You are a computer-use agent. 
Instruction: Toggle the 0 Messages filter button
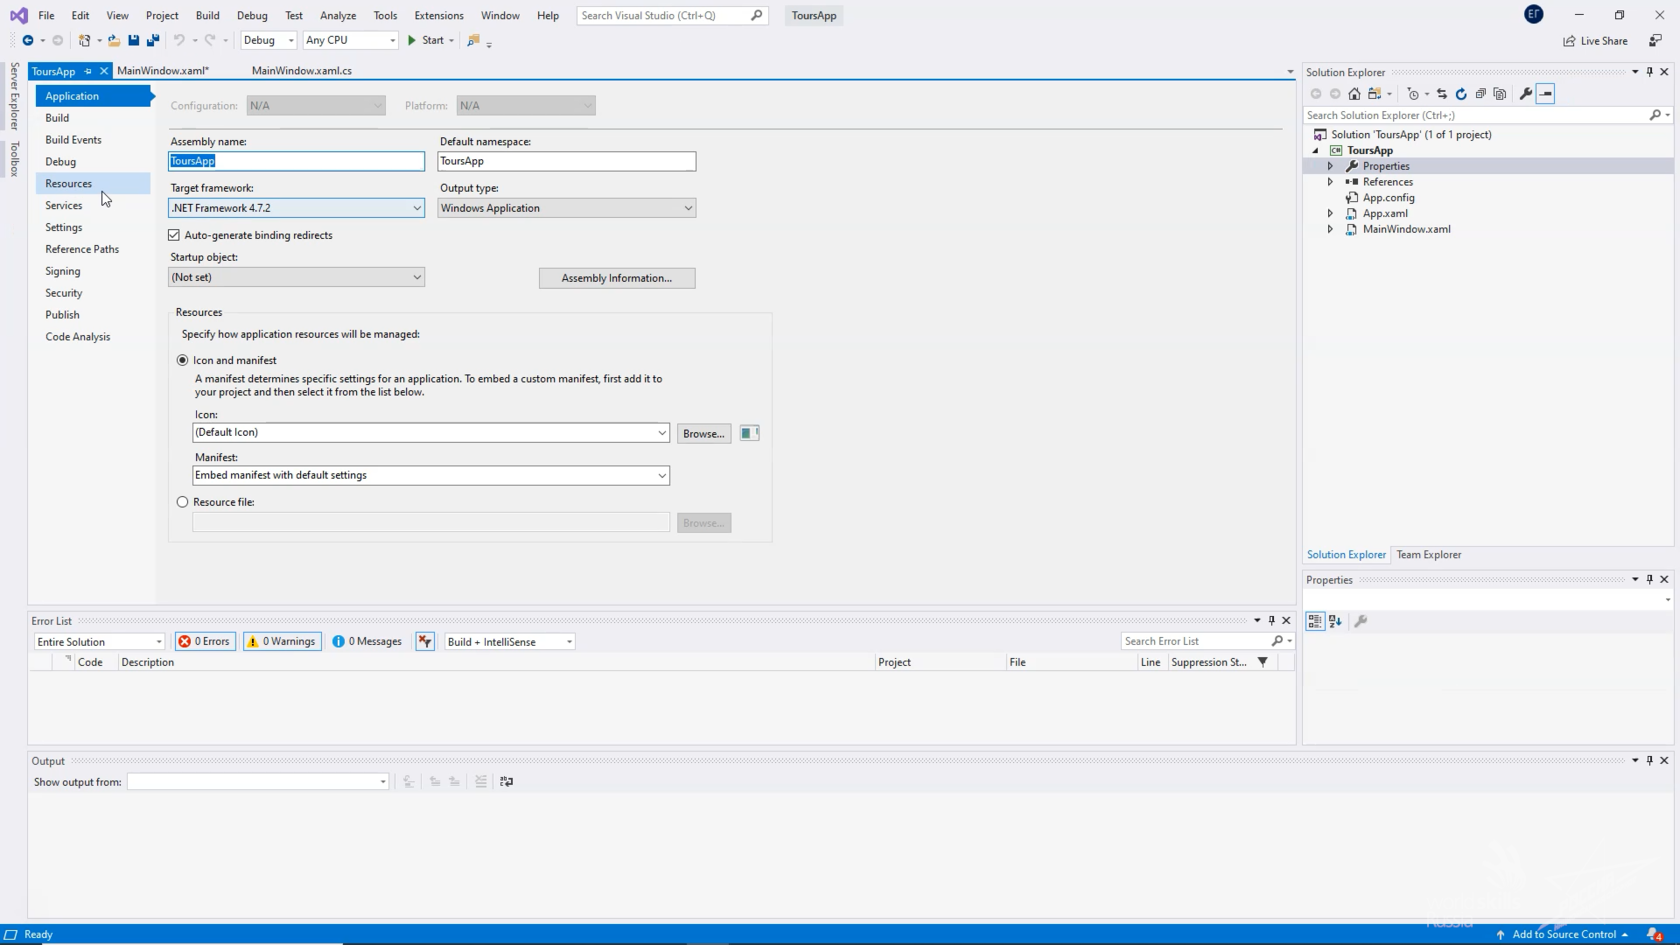point(367,642)
